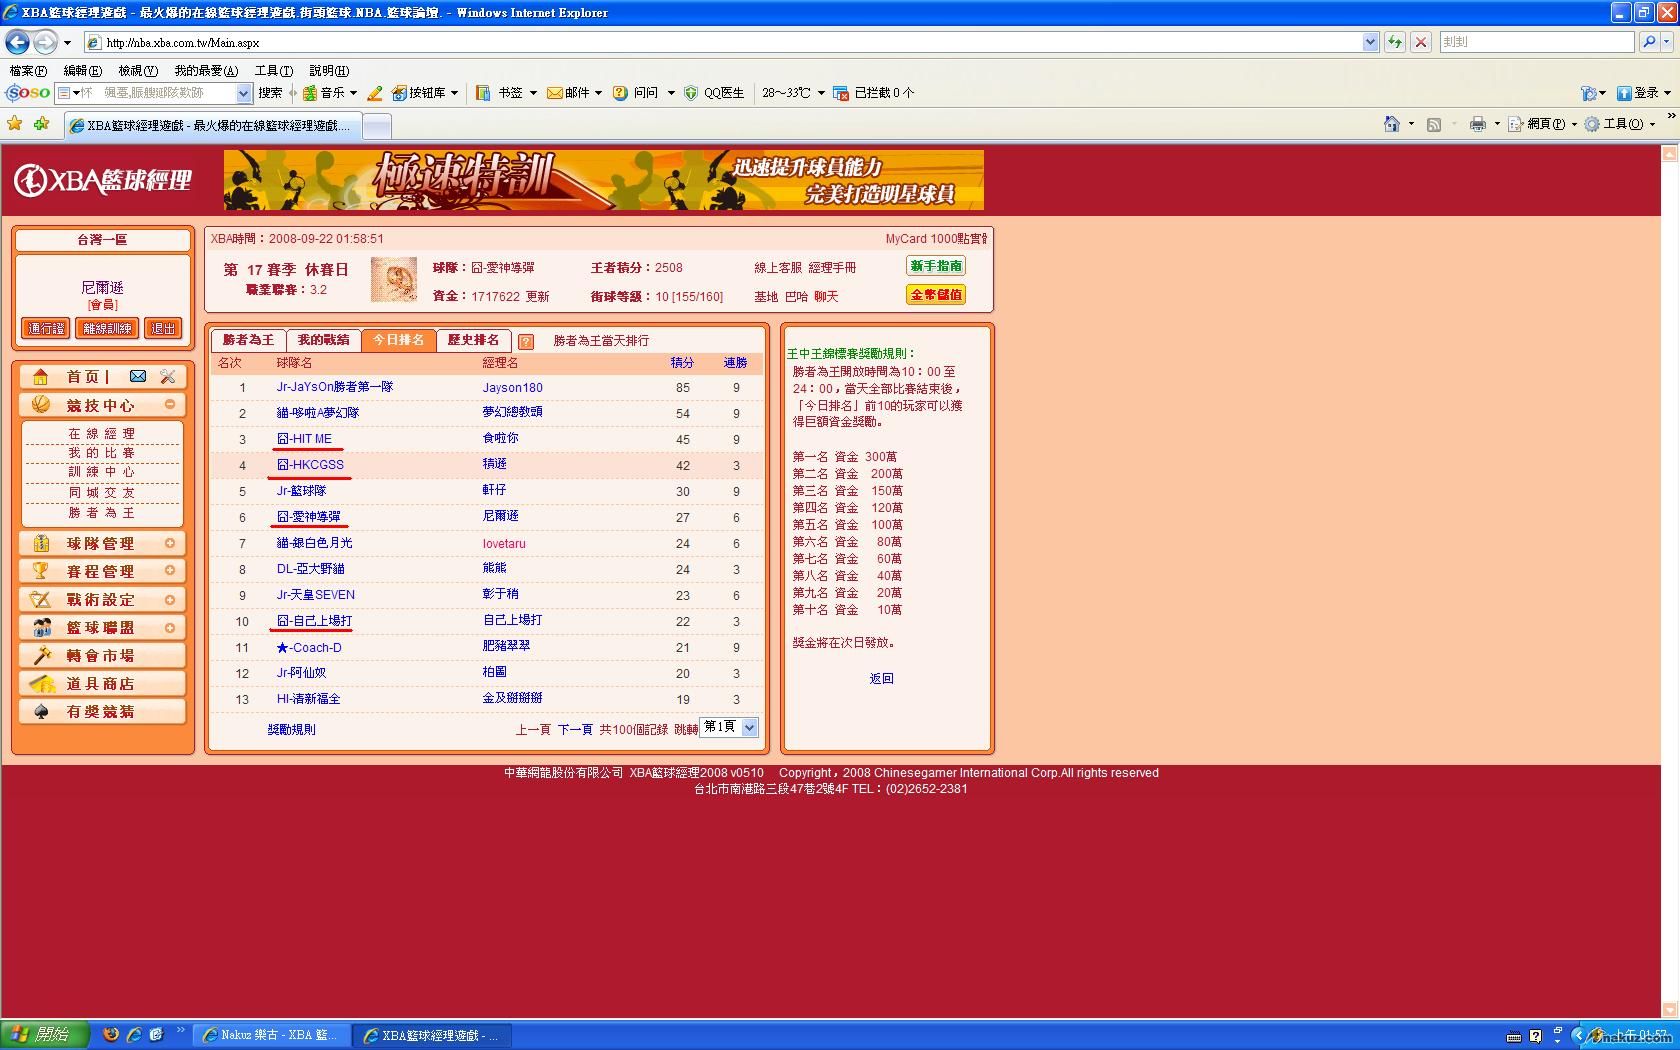Click the 極速特訓 banner advertisement
The image size is (1680, 1050).
coord(604,180)
